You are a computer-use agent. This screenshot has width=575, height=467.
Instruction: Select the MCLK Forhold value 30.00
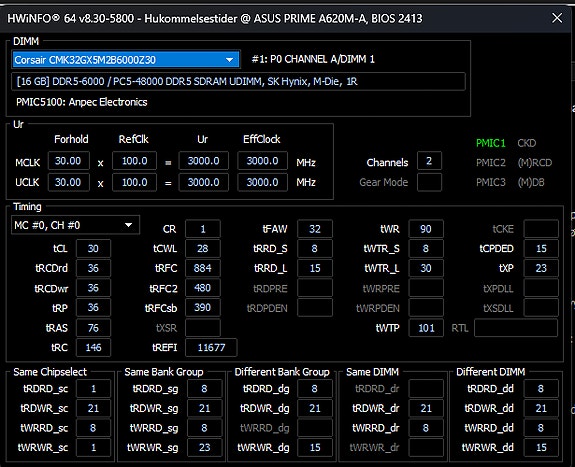(x=69, y=161)
